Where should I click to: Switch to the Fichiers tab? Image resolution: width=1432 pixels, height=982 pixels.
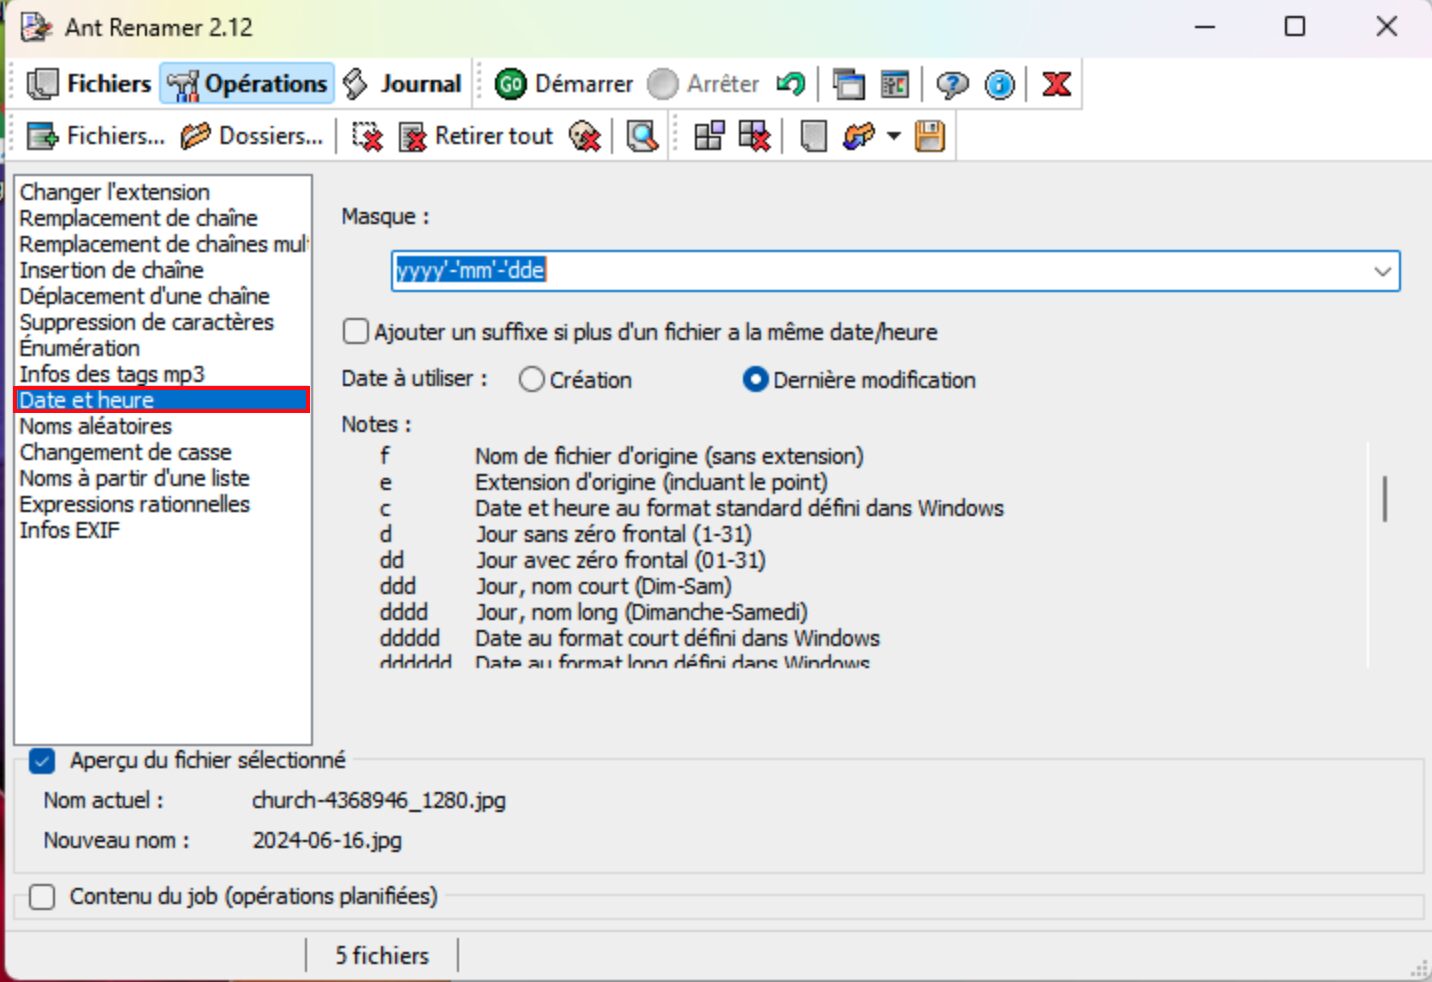click(88, 84)
